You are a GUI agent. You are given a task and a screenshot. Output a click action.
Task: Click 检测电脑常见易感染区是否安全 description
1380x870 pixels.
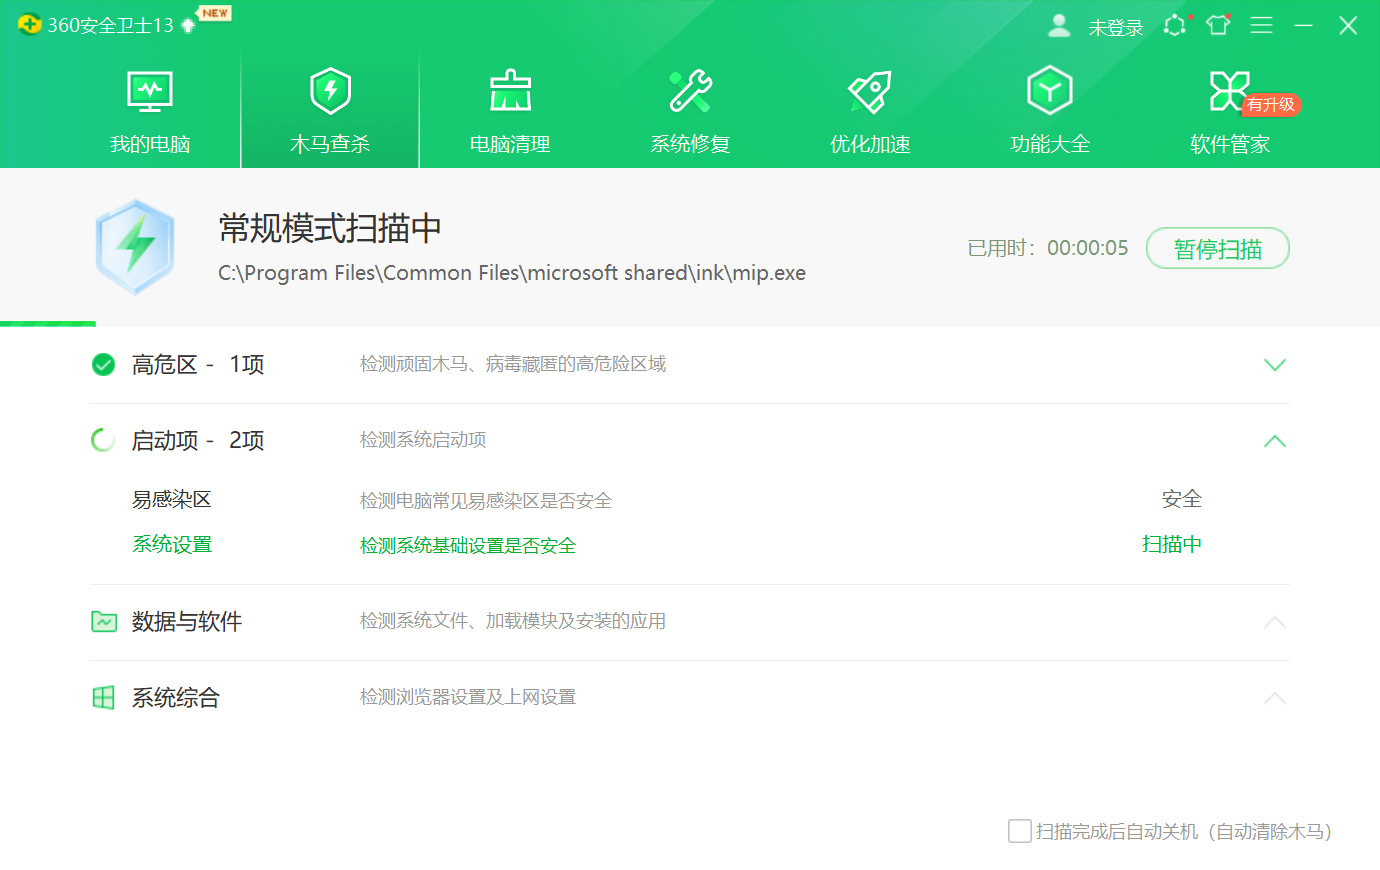pyautogui.click(x=486, y=500)
